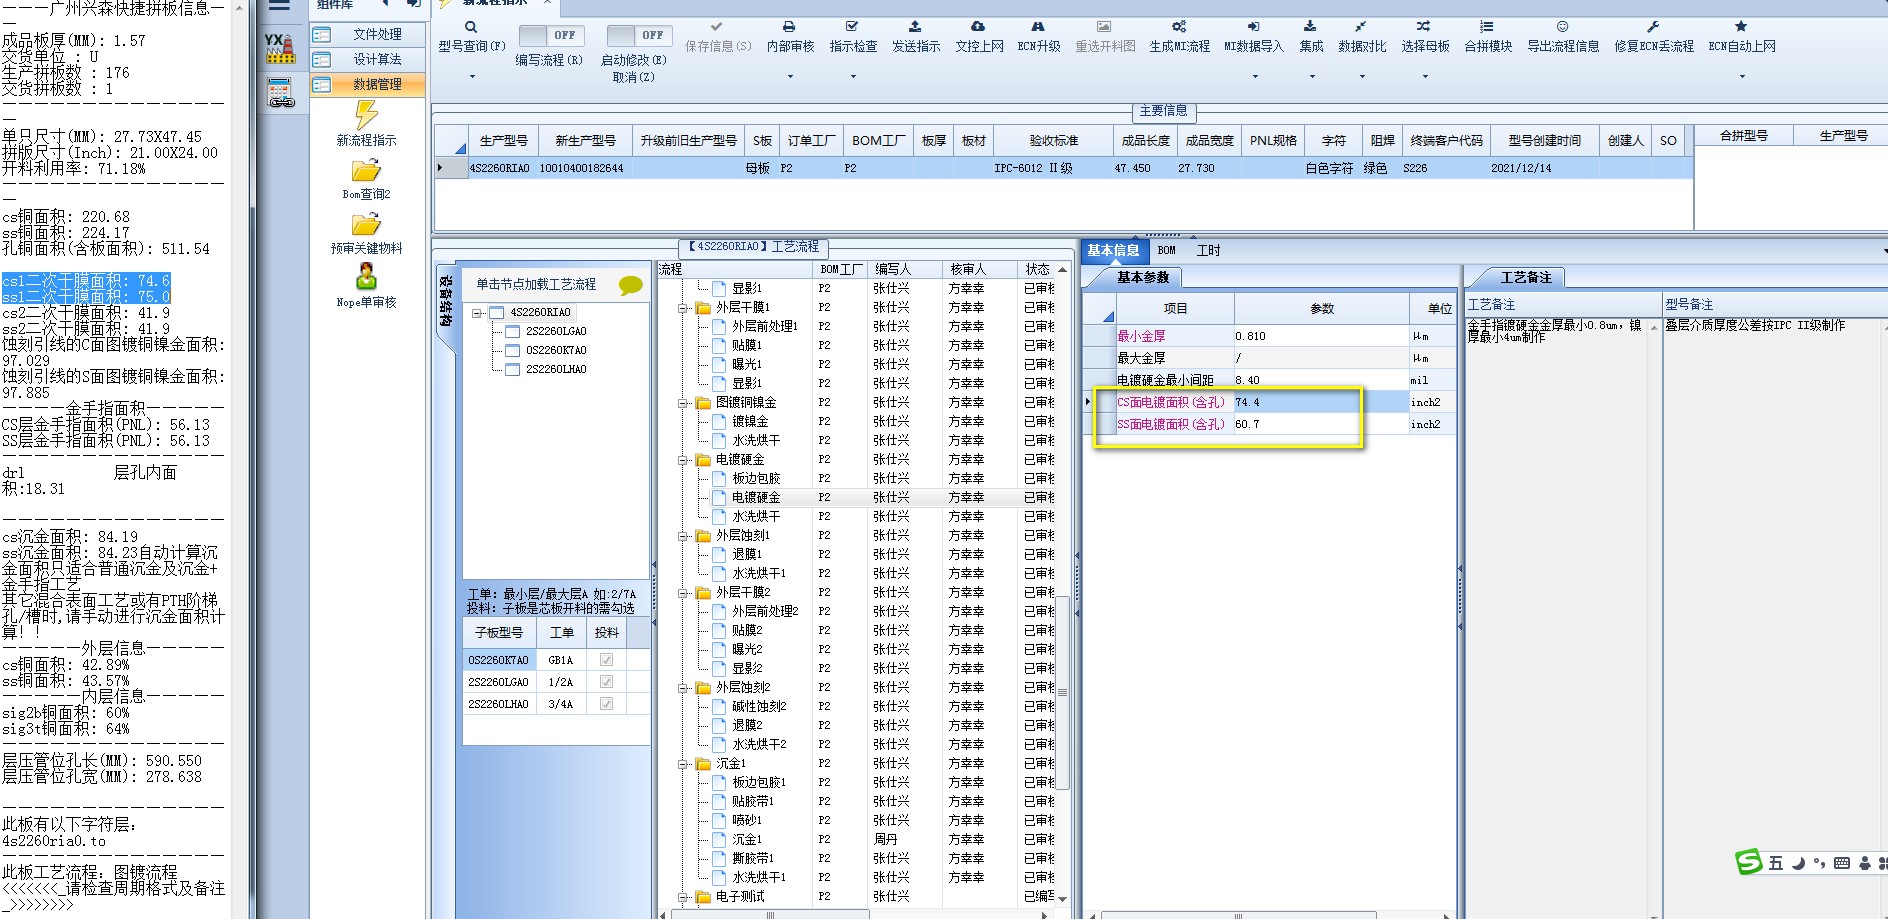This screenshot has height=919, width=1888.
Task: Click process list horizontal scrollbar
Action: [x=770, y=914]
